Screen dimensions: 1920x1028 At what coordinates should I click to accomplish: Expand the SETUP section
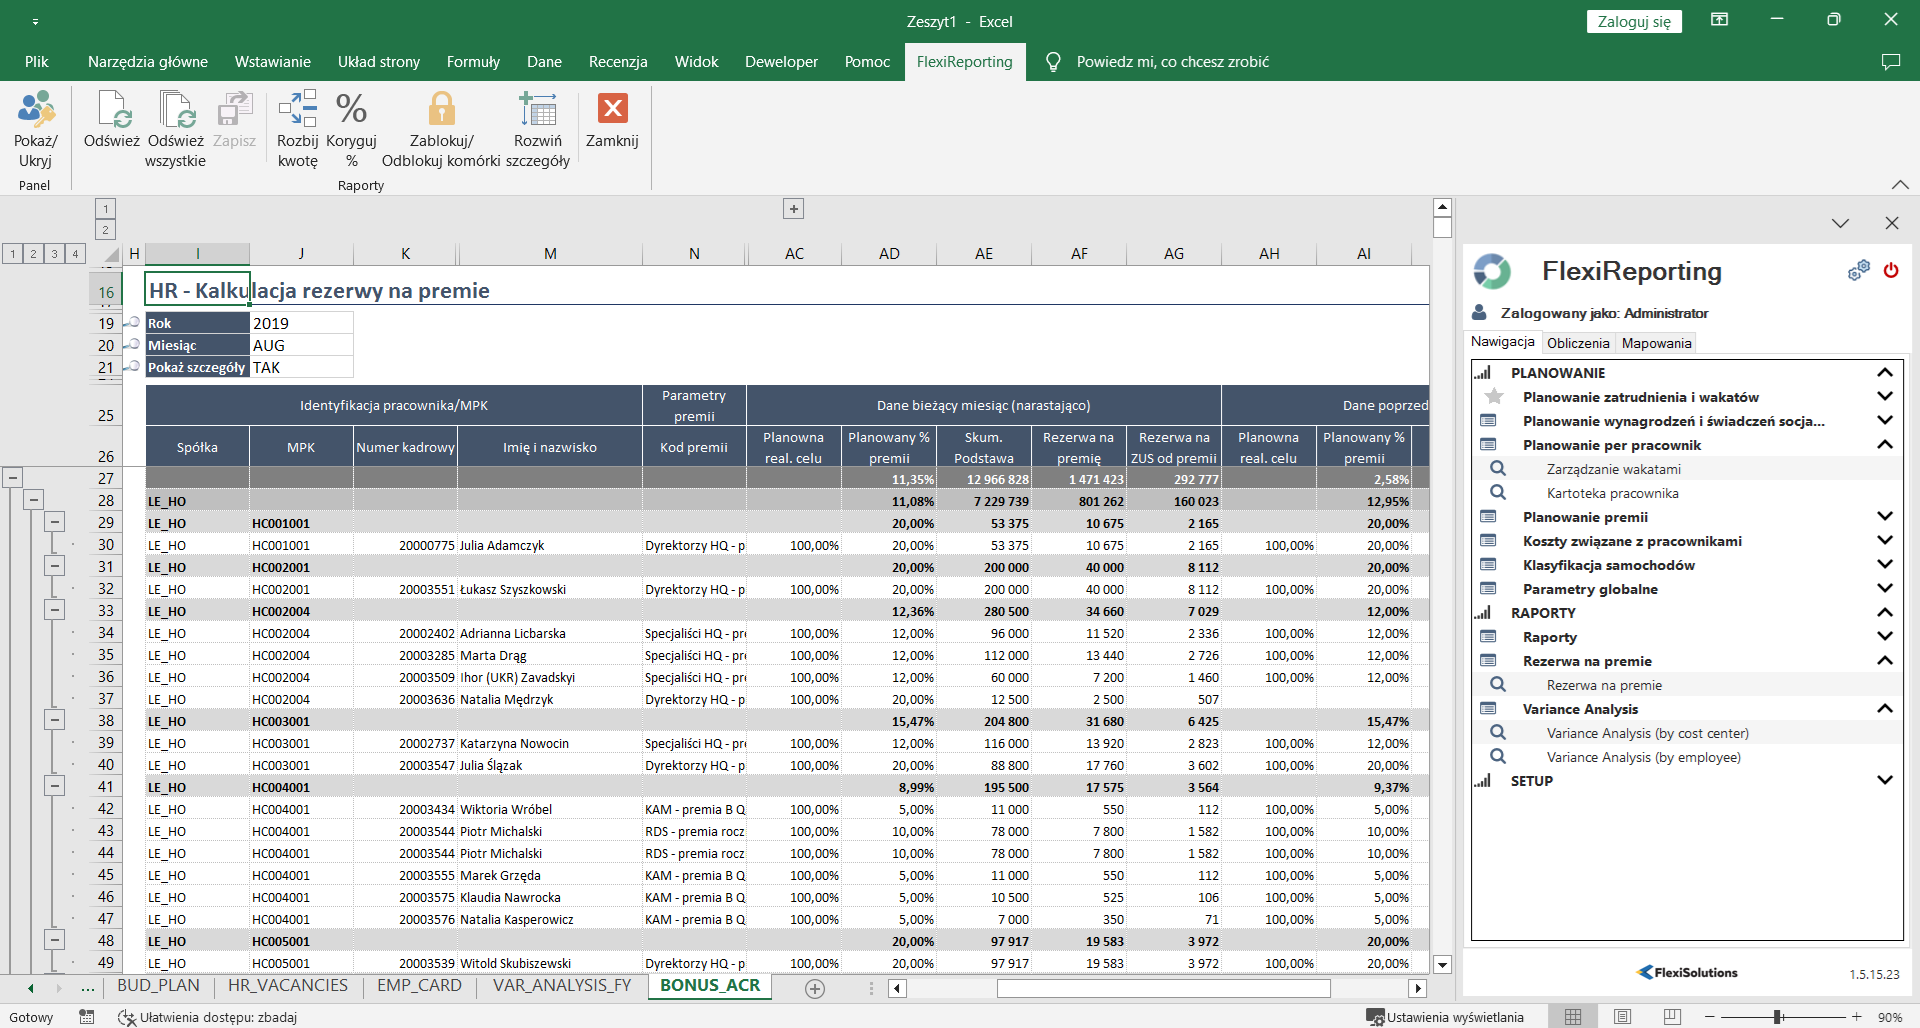coord(1884,781)
